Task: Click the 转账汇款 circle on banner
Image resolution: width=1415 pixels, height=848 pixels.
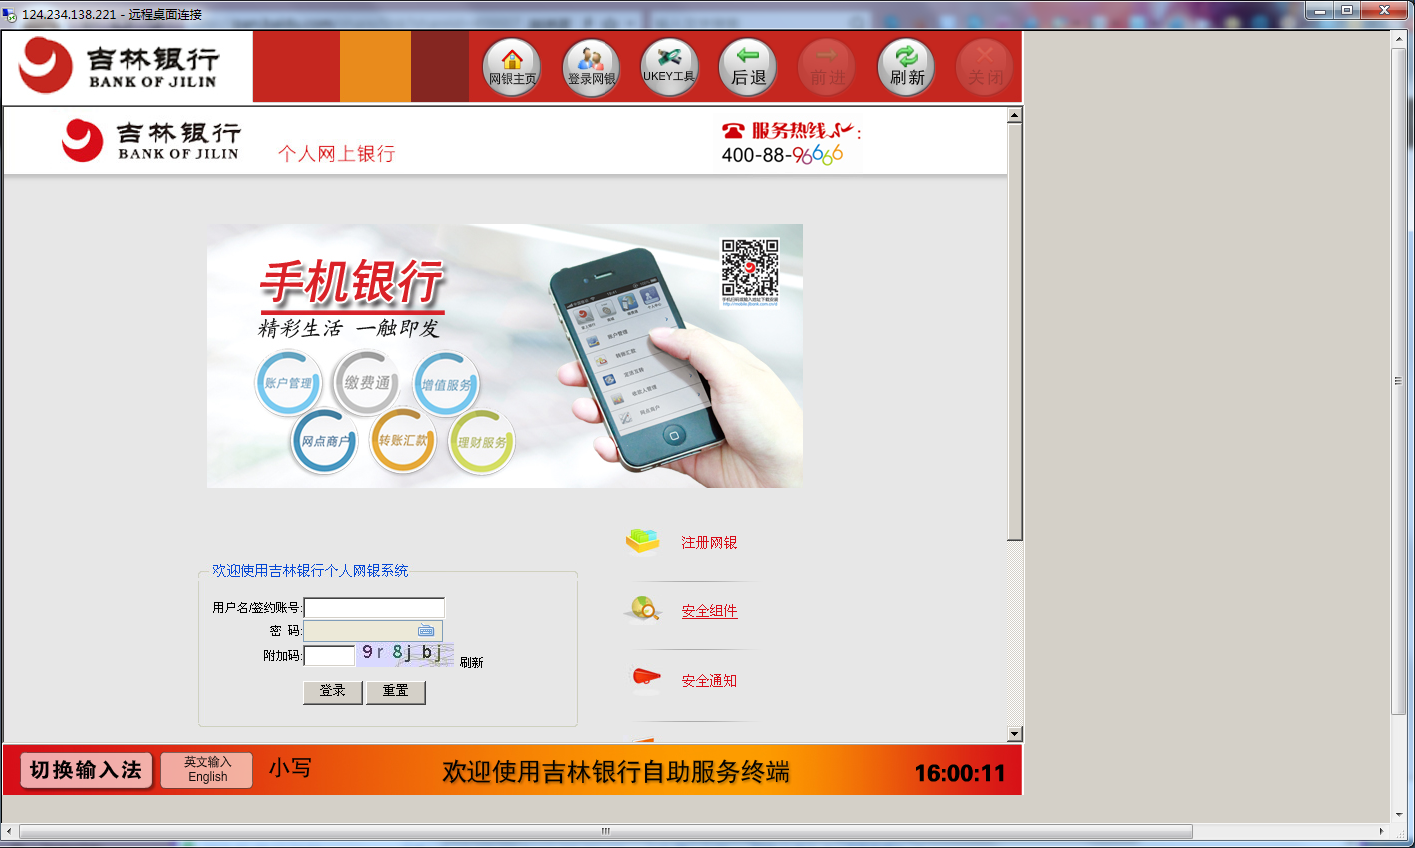Action: [x=402, y=441]
